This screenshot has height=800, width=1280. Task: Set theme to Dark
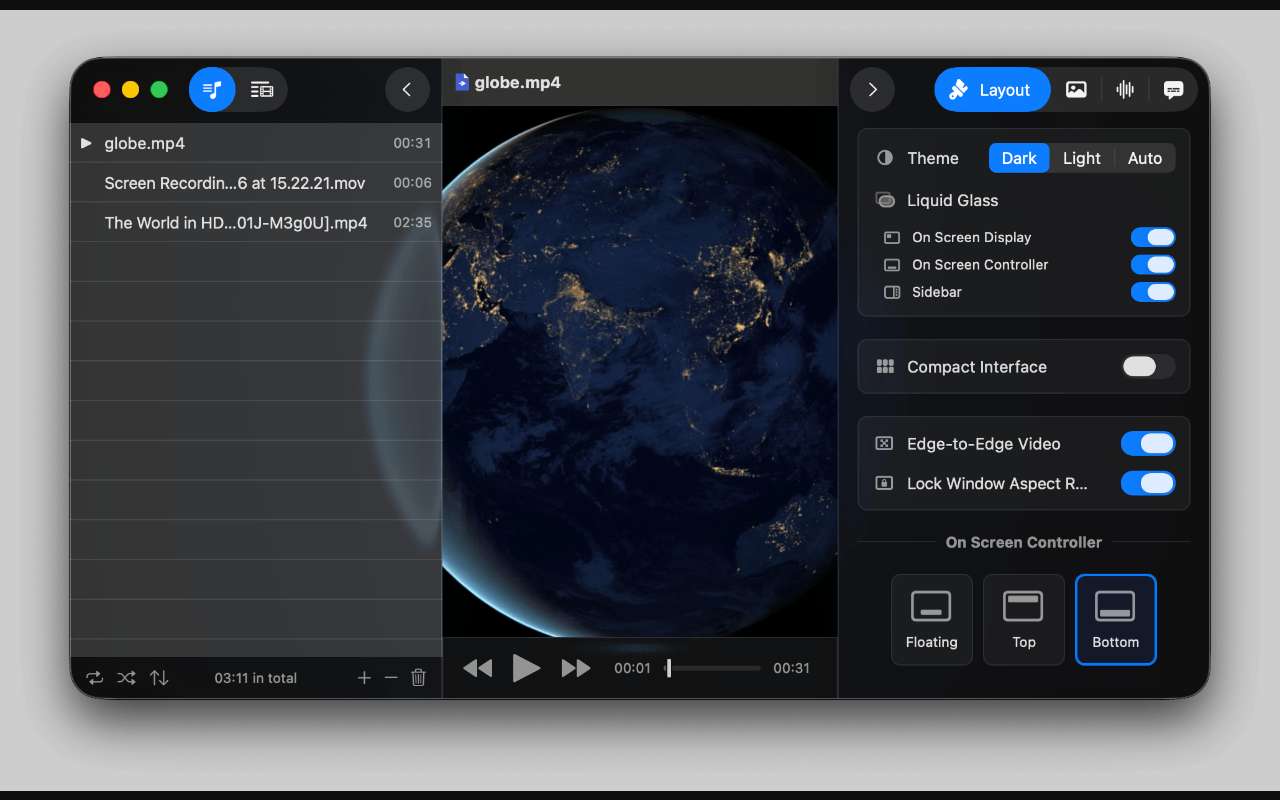pos(1019,158)
